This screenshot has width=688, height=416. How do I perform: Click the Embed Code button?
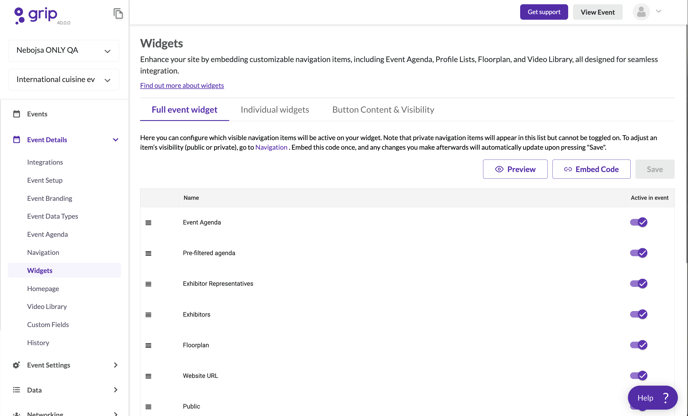(591, 169)
